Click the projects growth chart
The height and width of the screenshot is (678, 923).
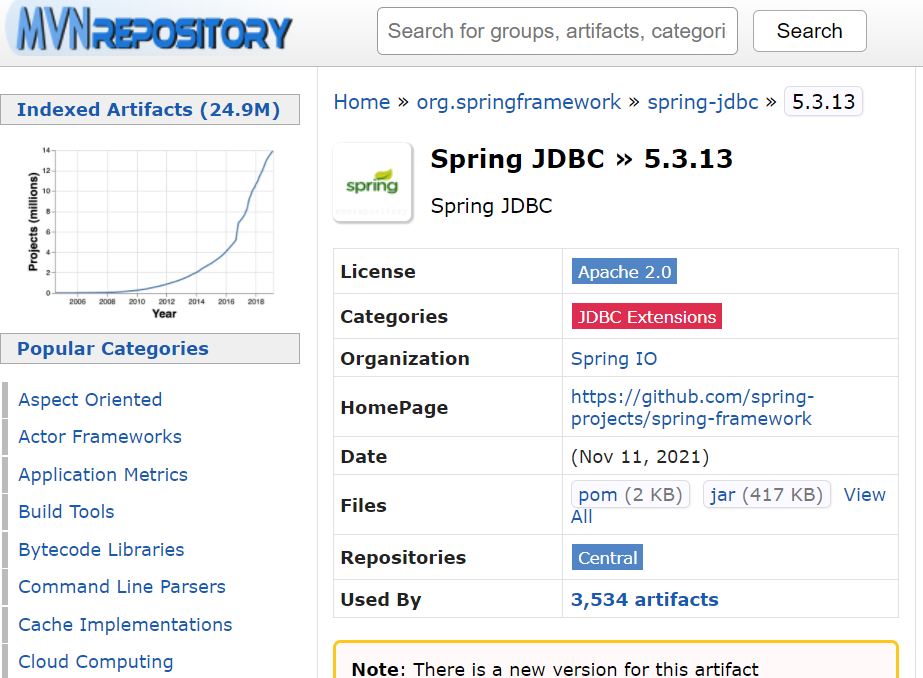(151, 231)
